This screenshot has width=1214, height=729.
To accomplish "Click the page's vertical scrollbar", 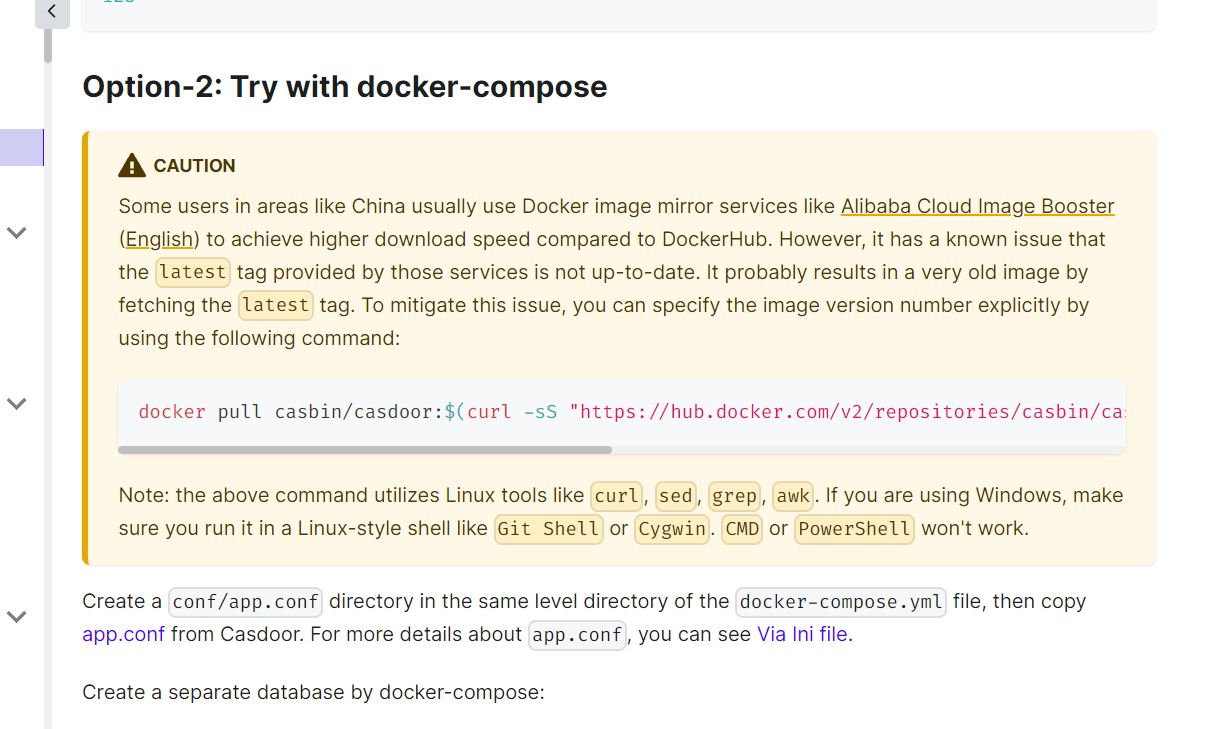I will tap(46, 45).
